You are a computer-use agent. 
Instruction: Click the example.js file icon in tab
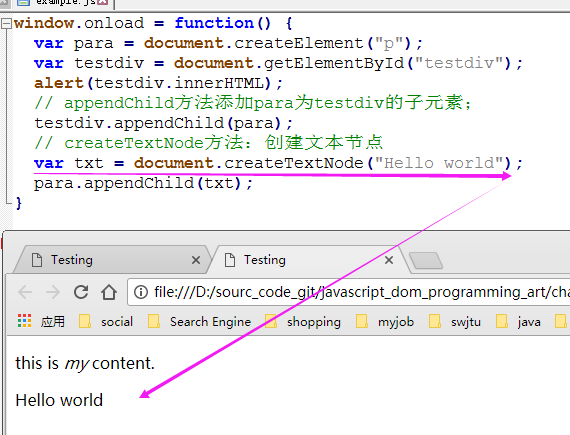(24, 2)
